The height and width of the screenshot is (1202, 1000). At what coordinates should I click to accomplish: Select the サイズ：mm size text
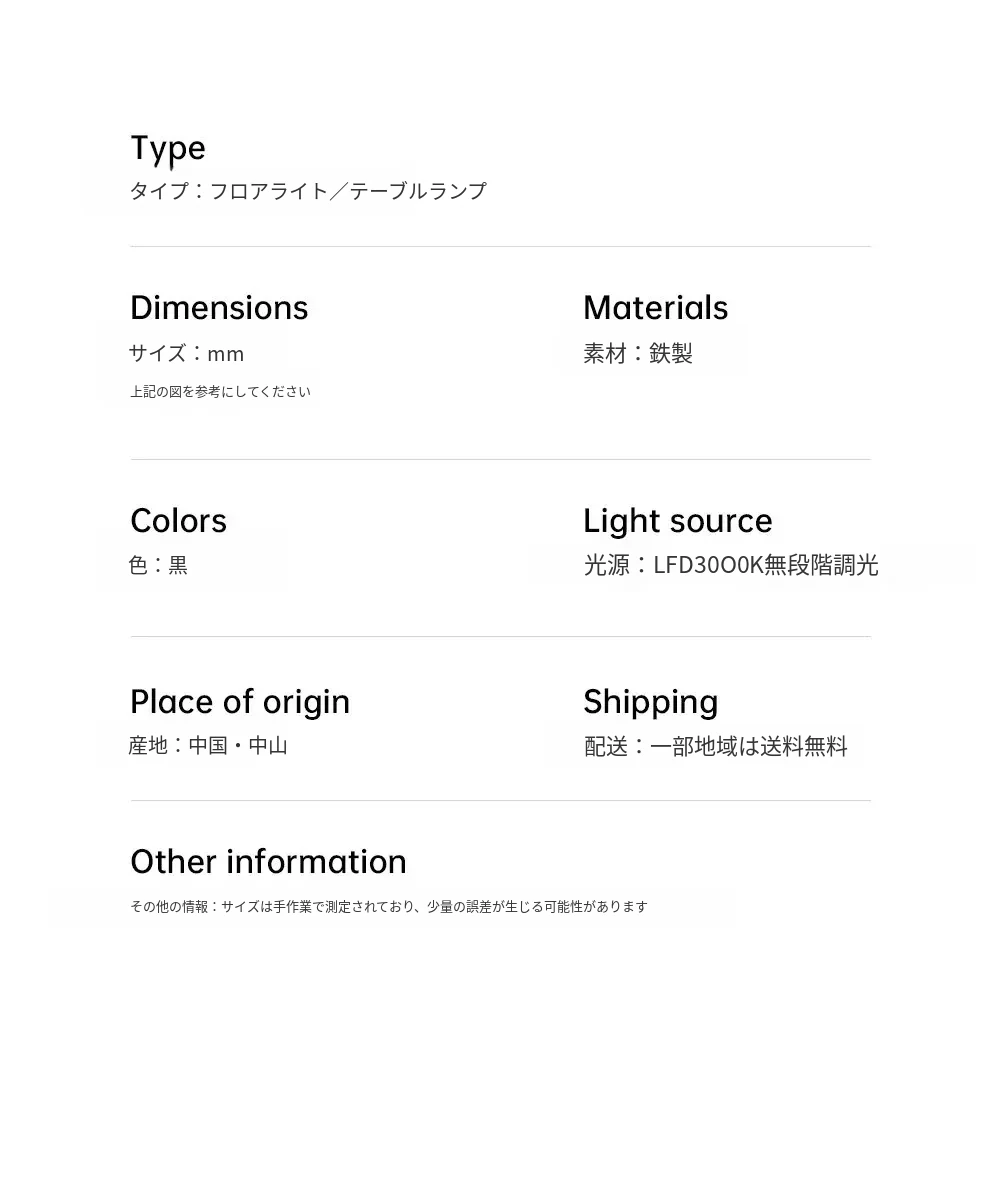(187, 353)
